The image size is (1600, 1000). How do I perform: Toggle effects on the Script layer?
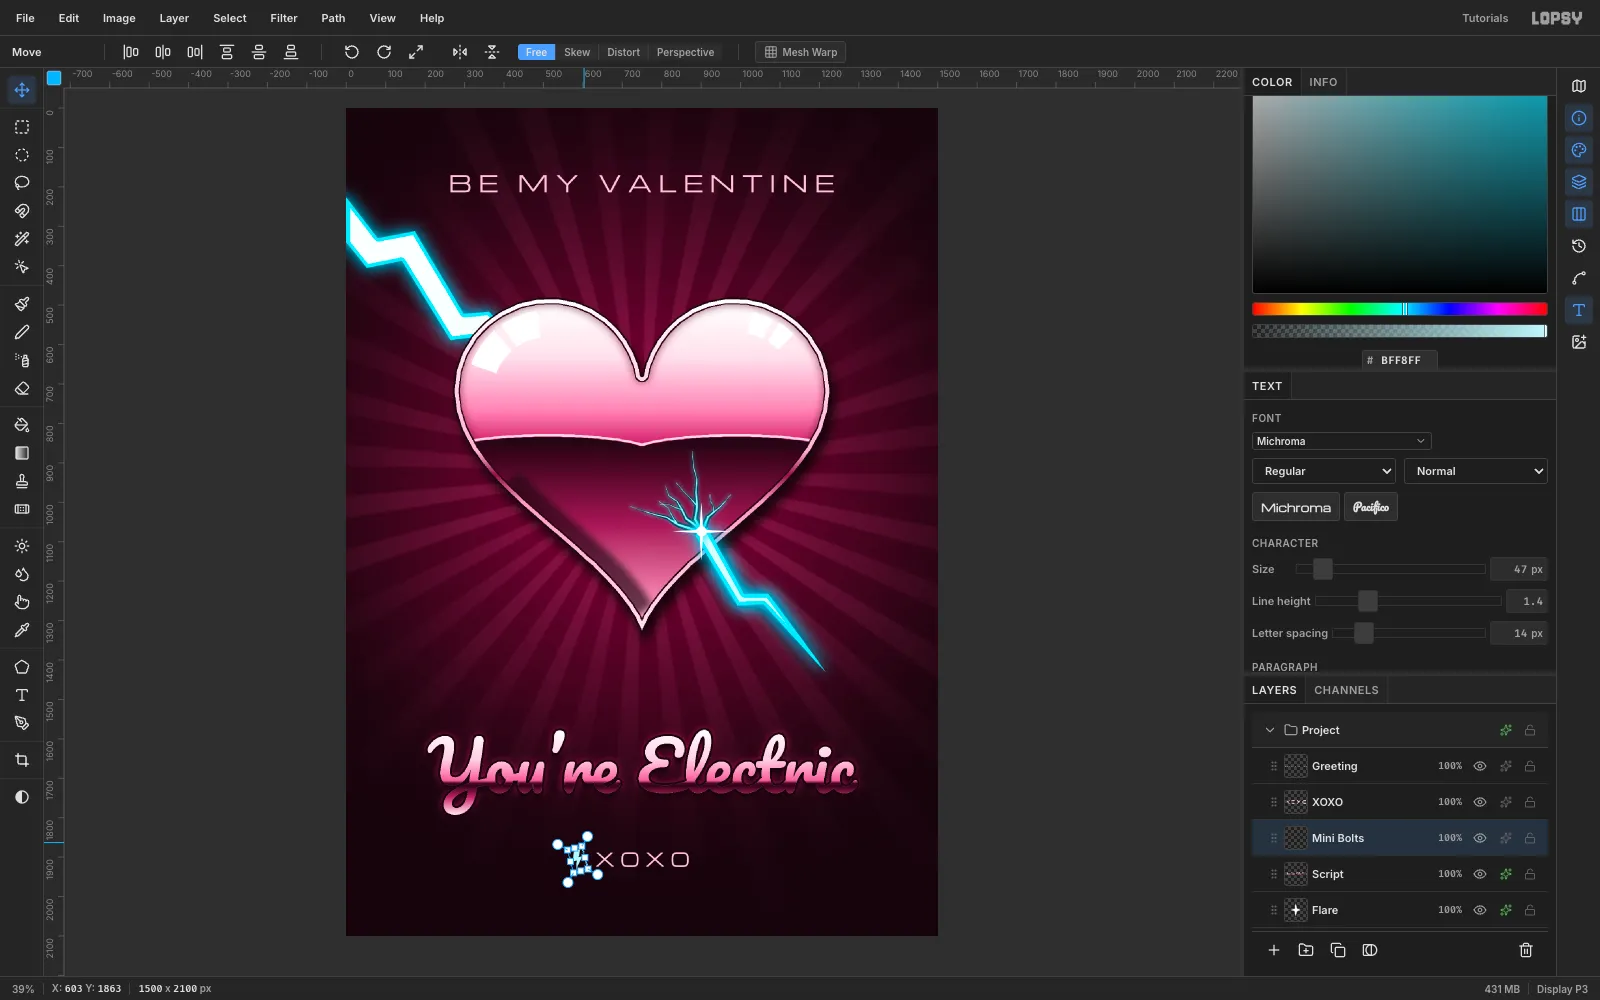pos(1505,874)
